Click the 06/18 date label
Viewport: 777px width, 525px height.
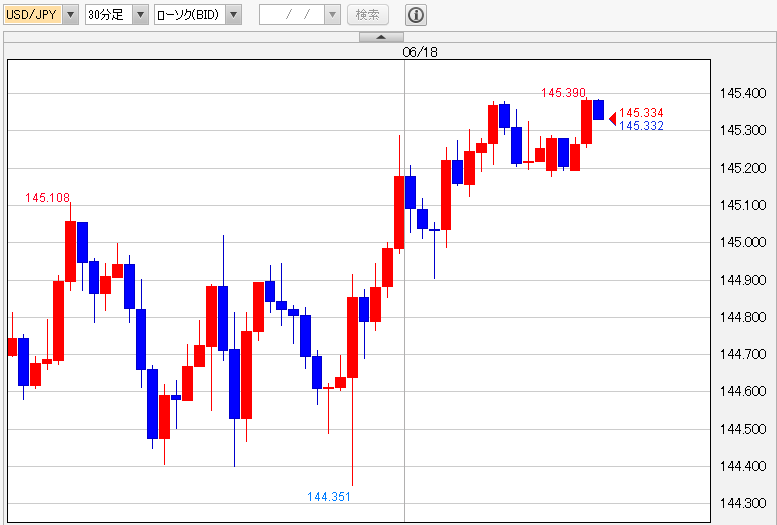coord(420,52)
